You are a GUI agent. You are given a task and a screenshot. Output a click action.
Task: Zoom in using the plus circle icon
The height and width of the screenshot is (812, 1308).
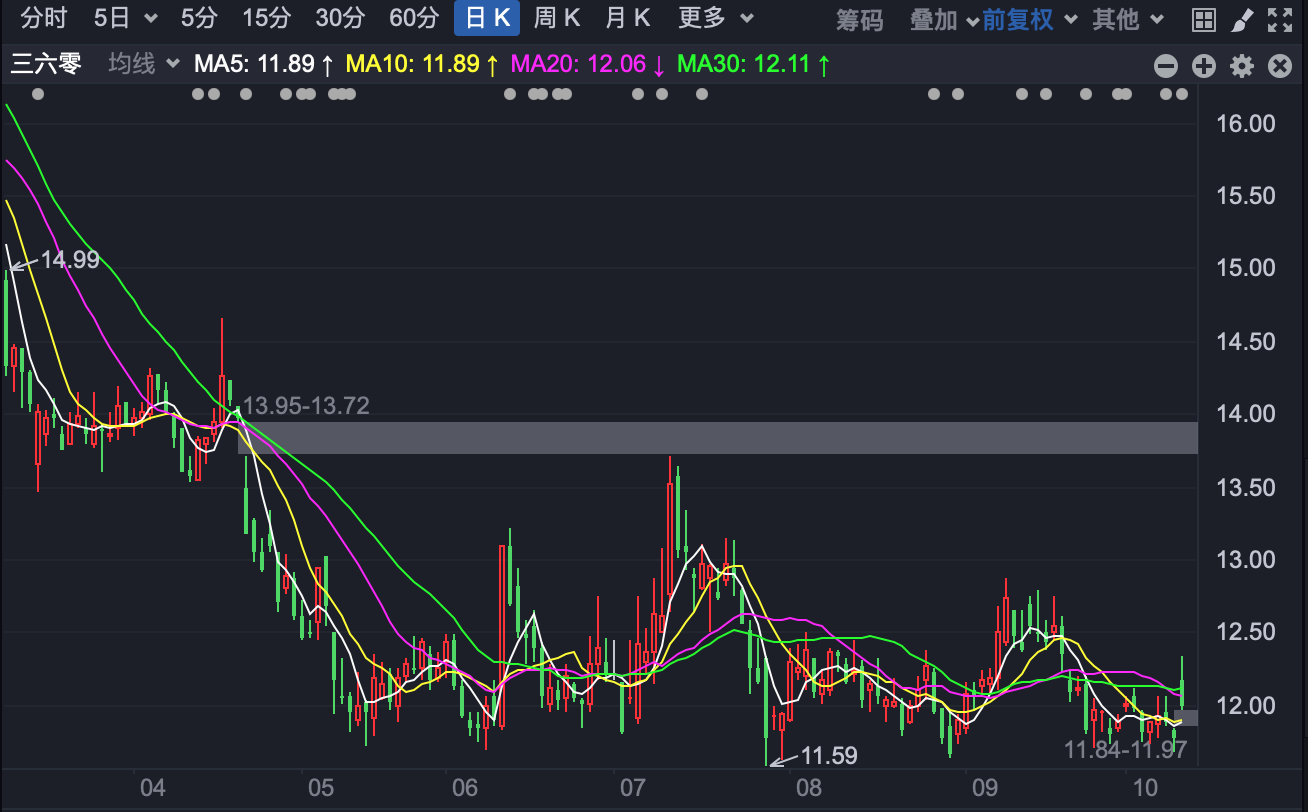(1204, 66)
